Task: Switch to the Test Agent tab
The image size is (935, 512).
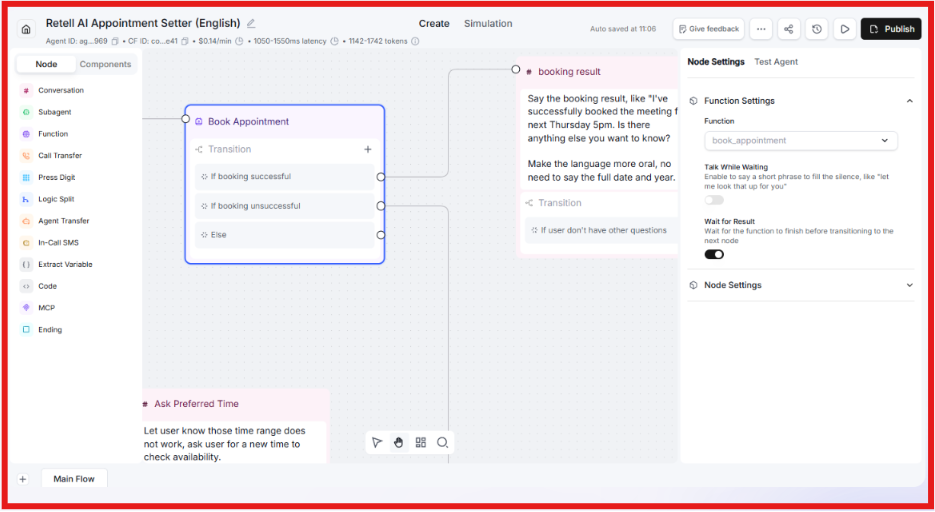Action: click(x=776, y=61)
